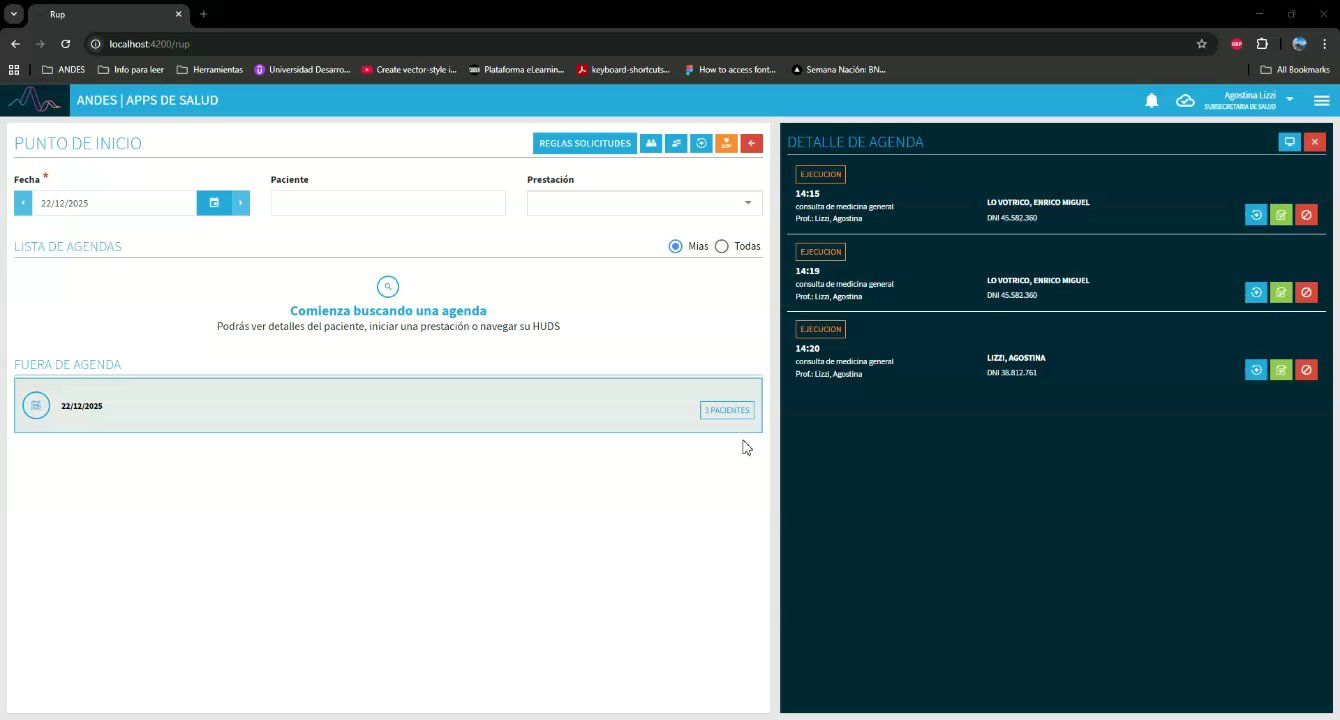The image size is (1340, 720).
Task: Open the hamburger main menu
Action: [1321, 100]
